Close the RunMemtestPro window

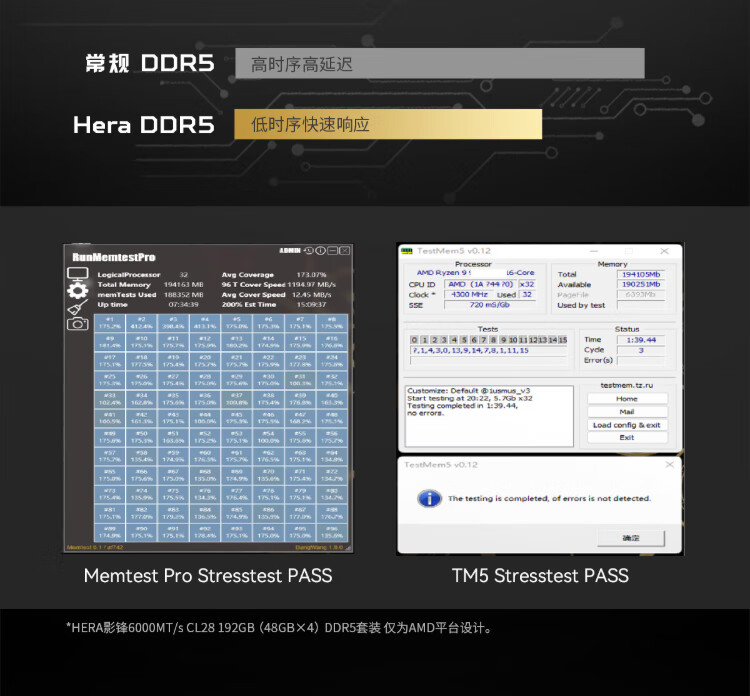(344, 250)
